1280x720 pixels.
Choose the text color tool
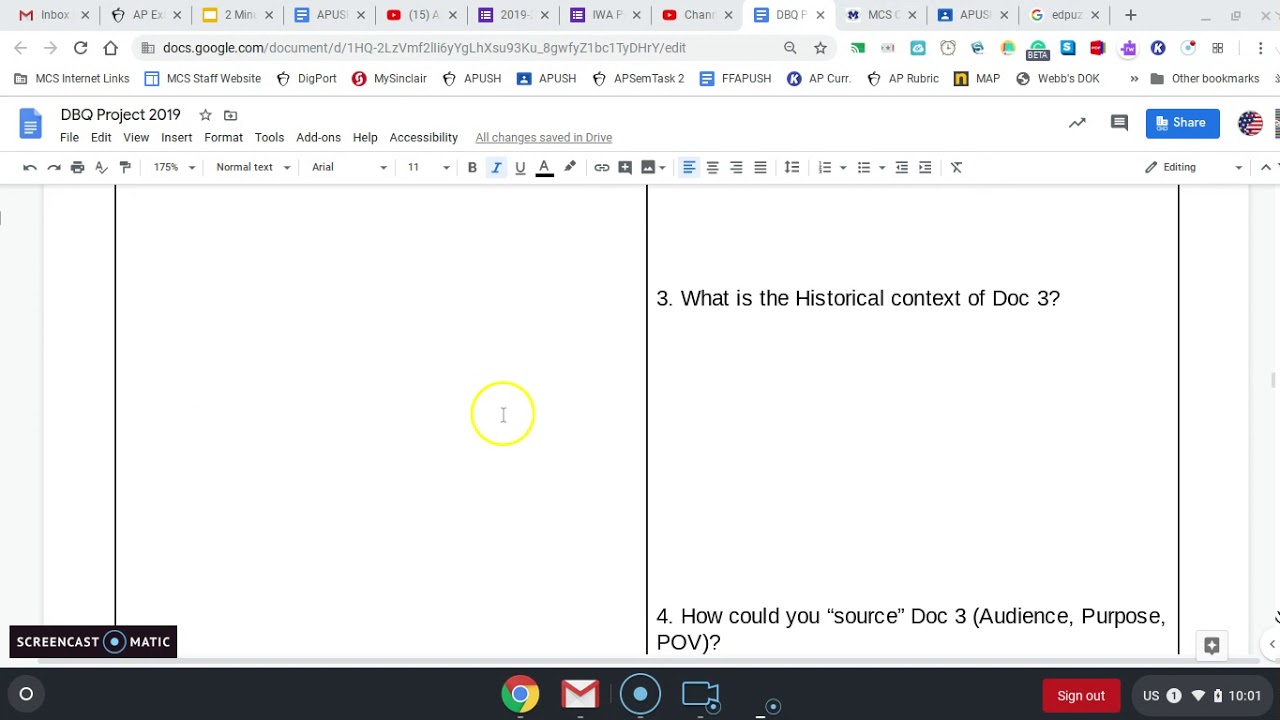point(544,167)
